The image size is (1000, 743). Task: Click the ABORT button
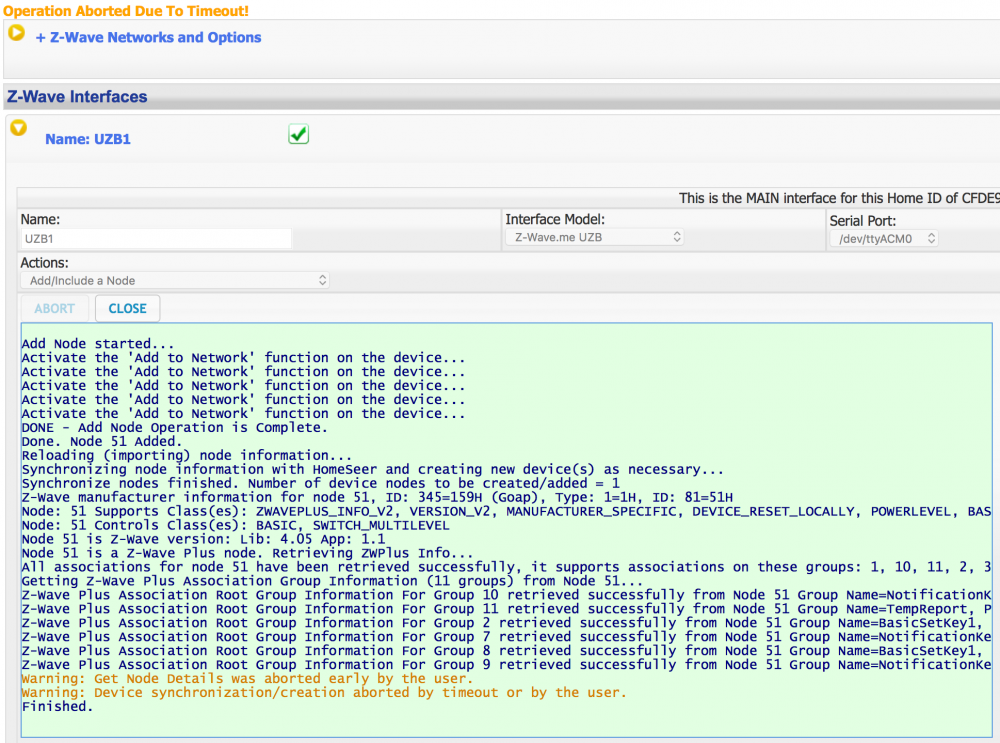[54, 309]
